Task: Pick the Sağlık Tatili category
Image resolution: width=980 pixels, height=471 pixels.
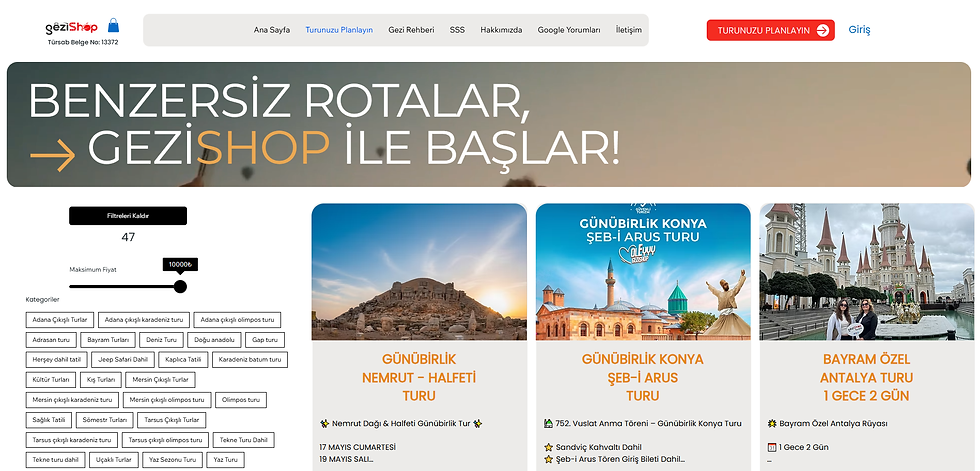Action: click(49, 420)
